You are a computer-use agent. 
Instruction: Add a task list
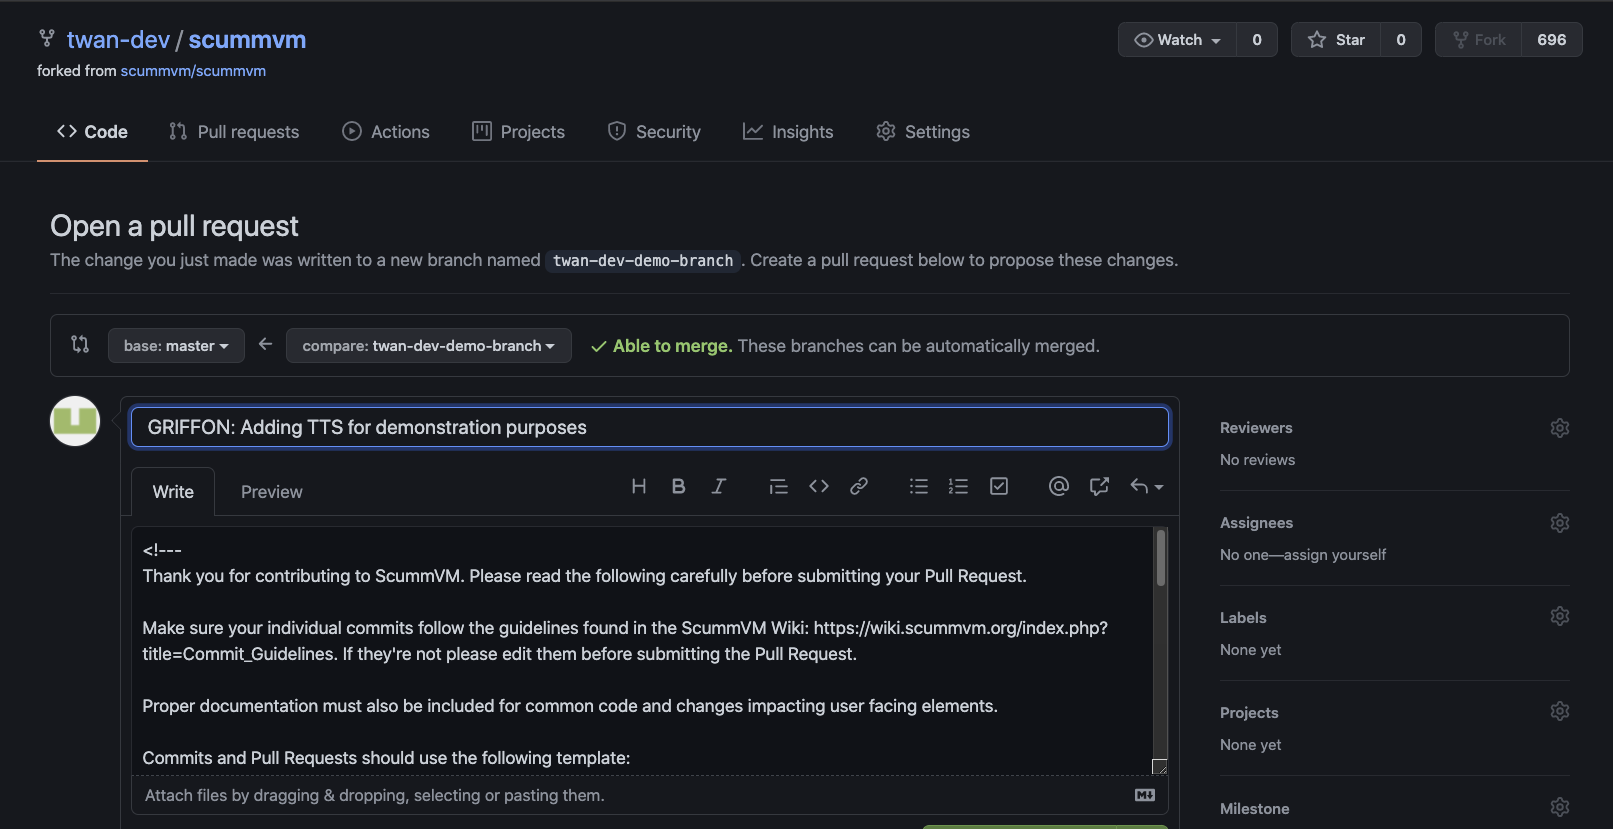coord(999,486)
